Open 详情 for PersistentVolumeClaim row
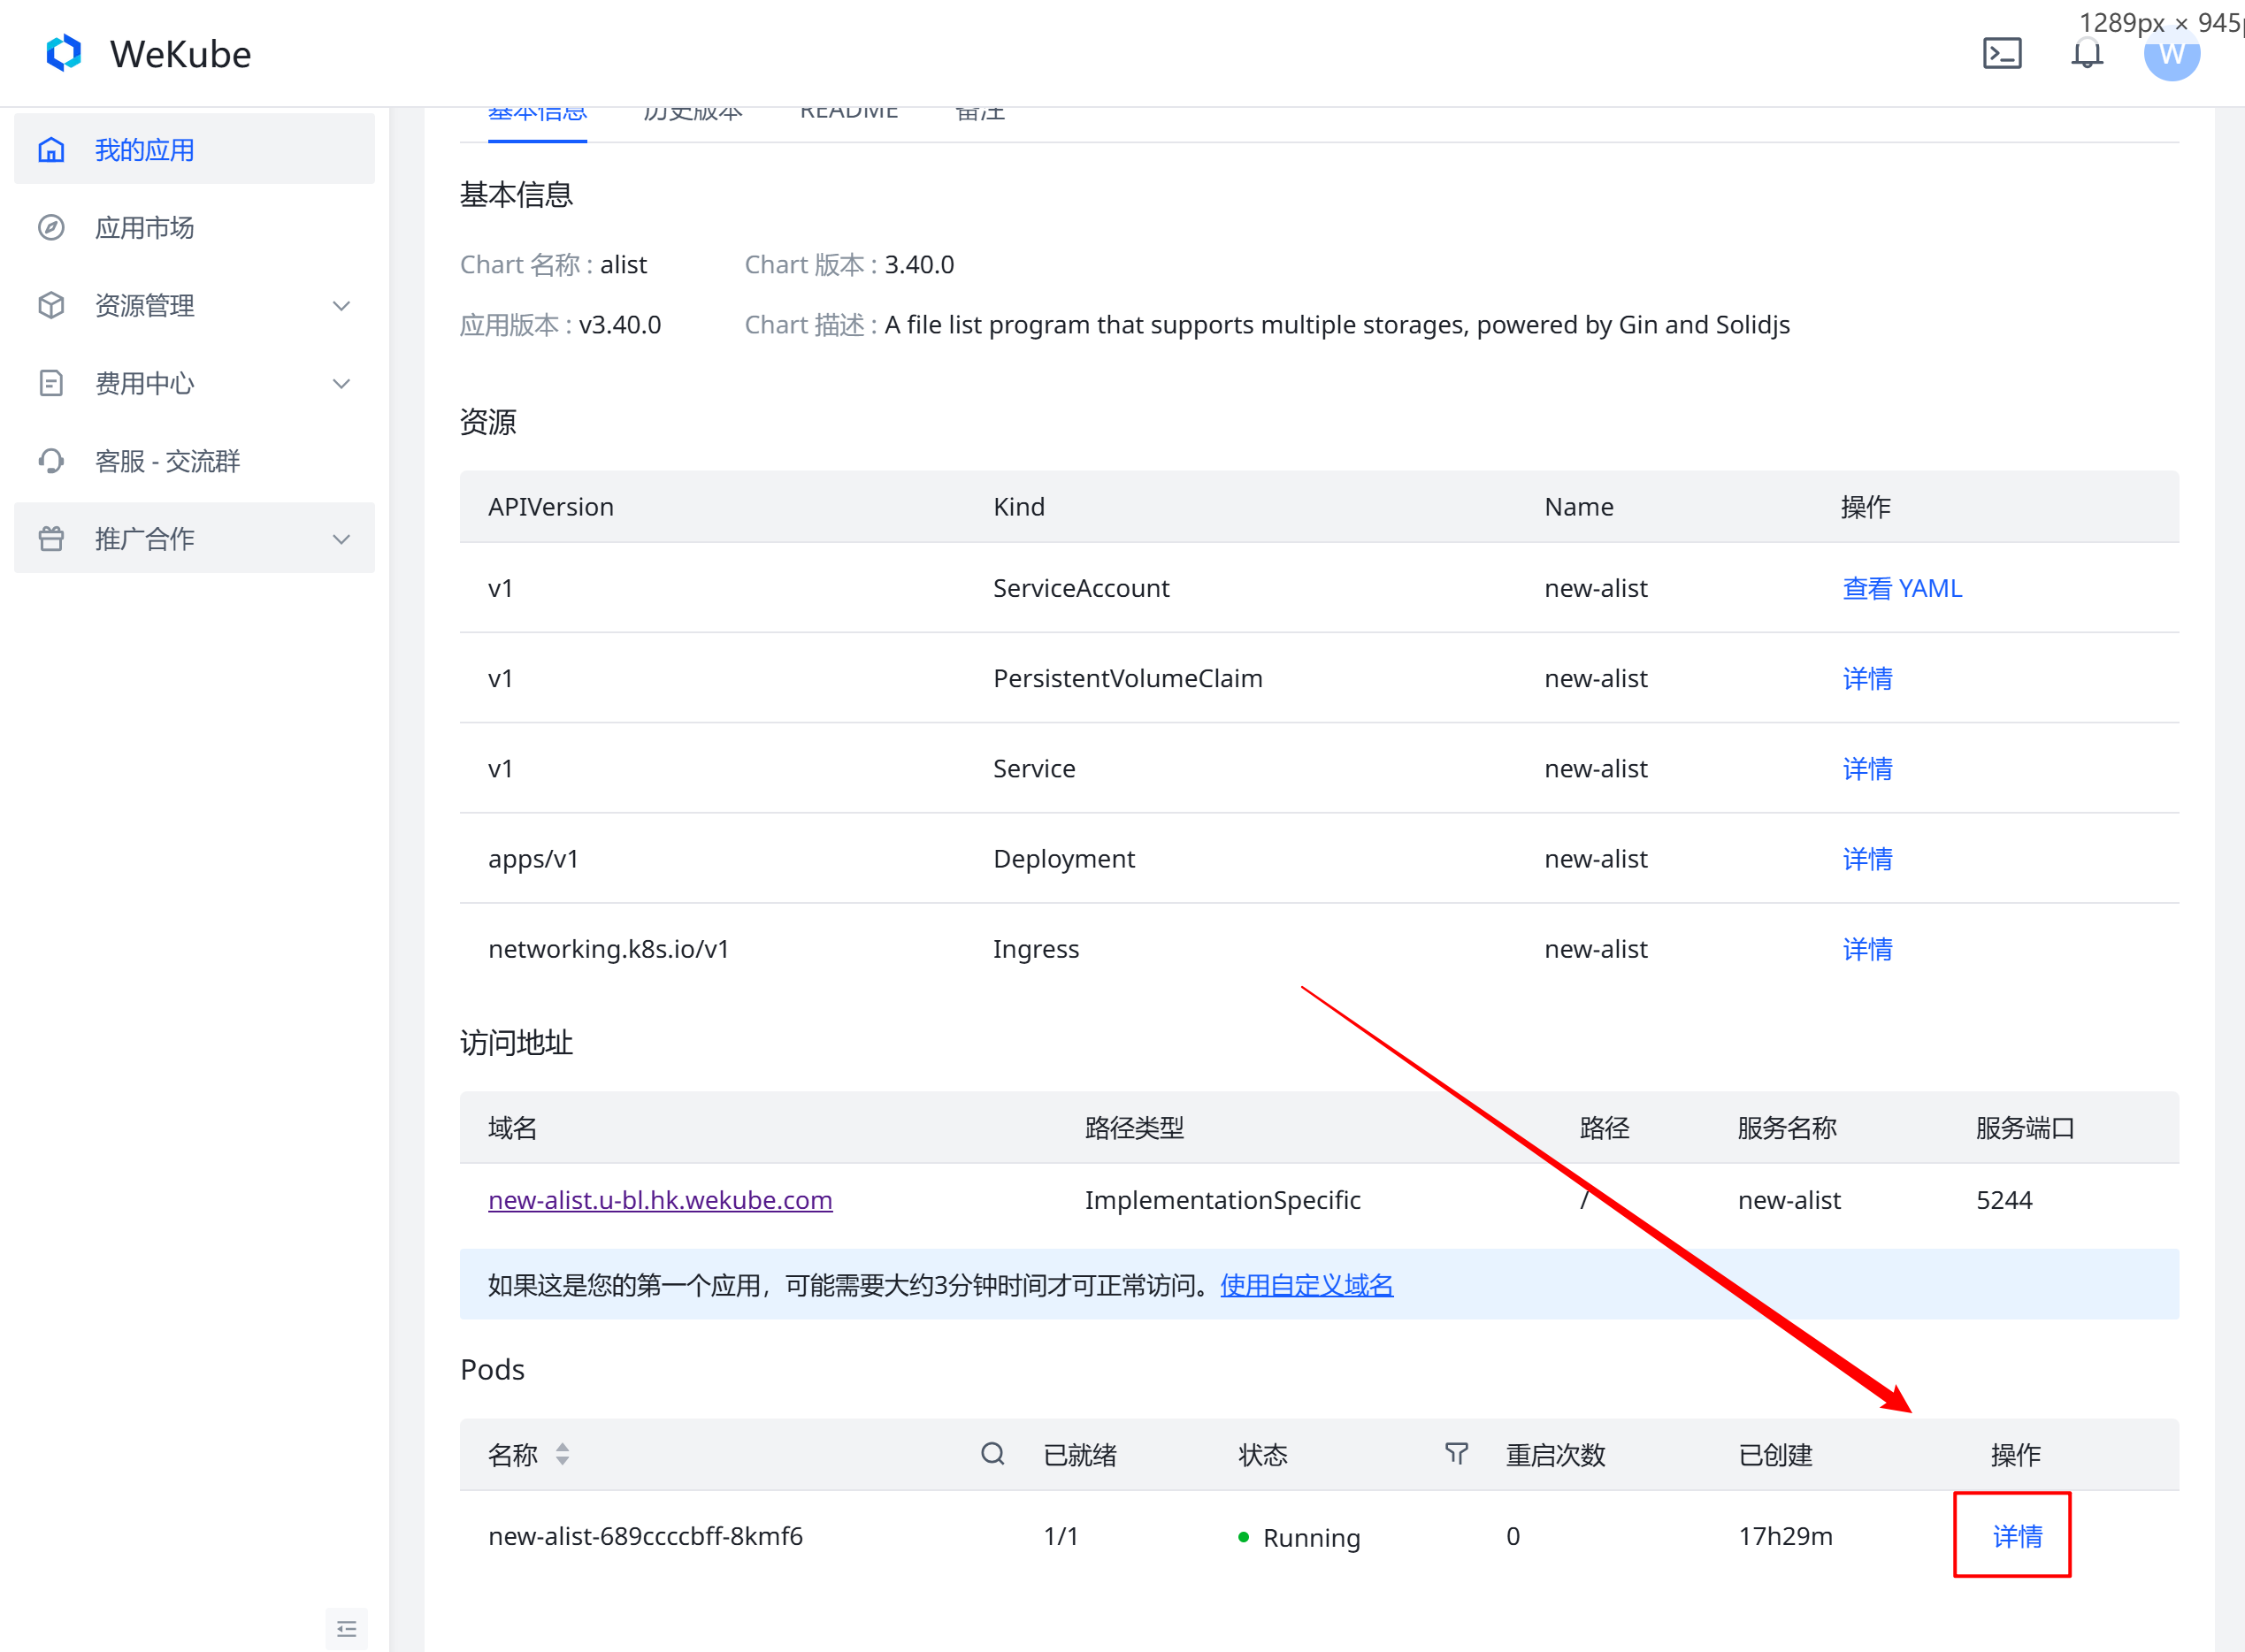Screen dimensions: 2245x1652 click(x=1867, y=678)
